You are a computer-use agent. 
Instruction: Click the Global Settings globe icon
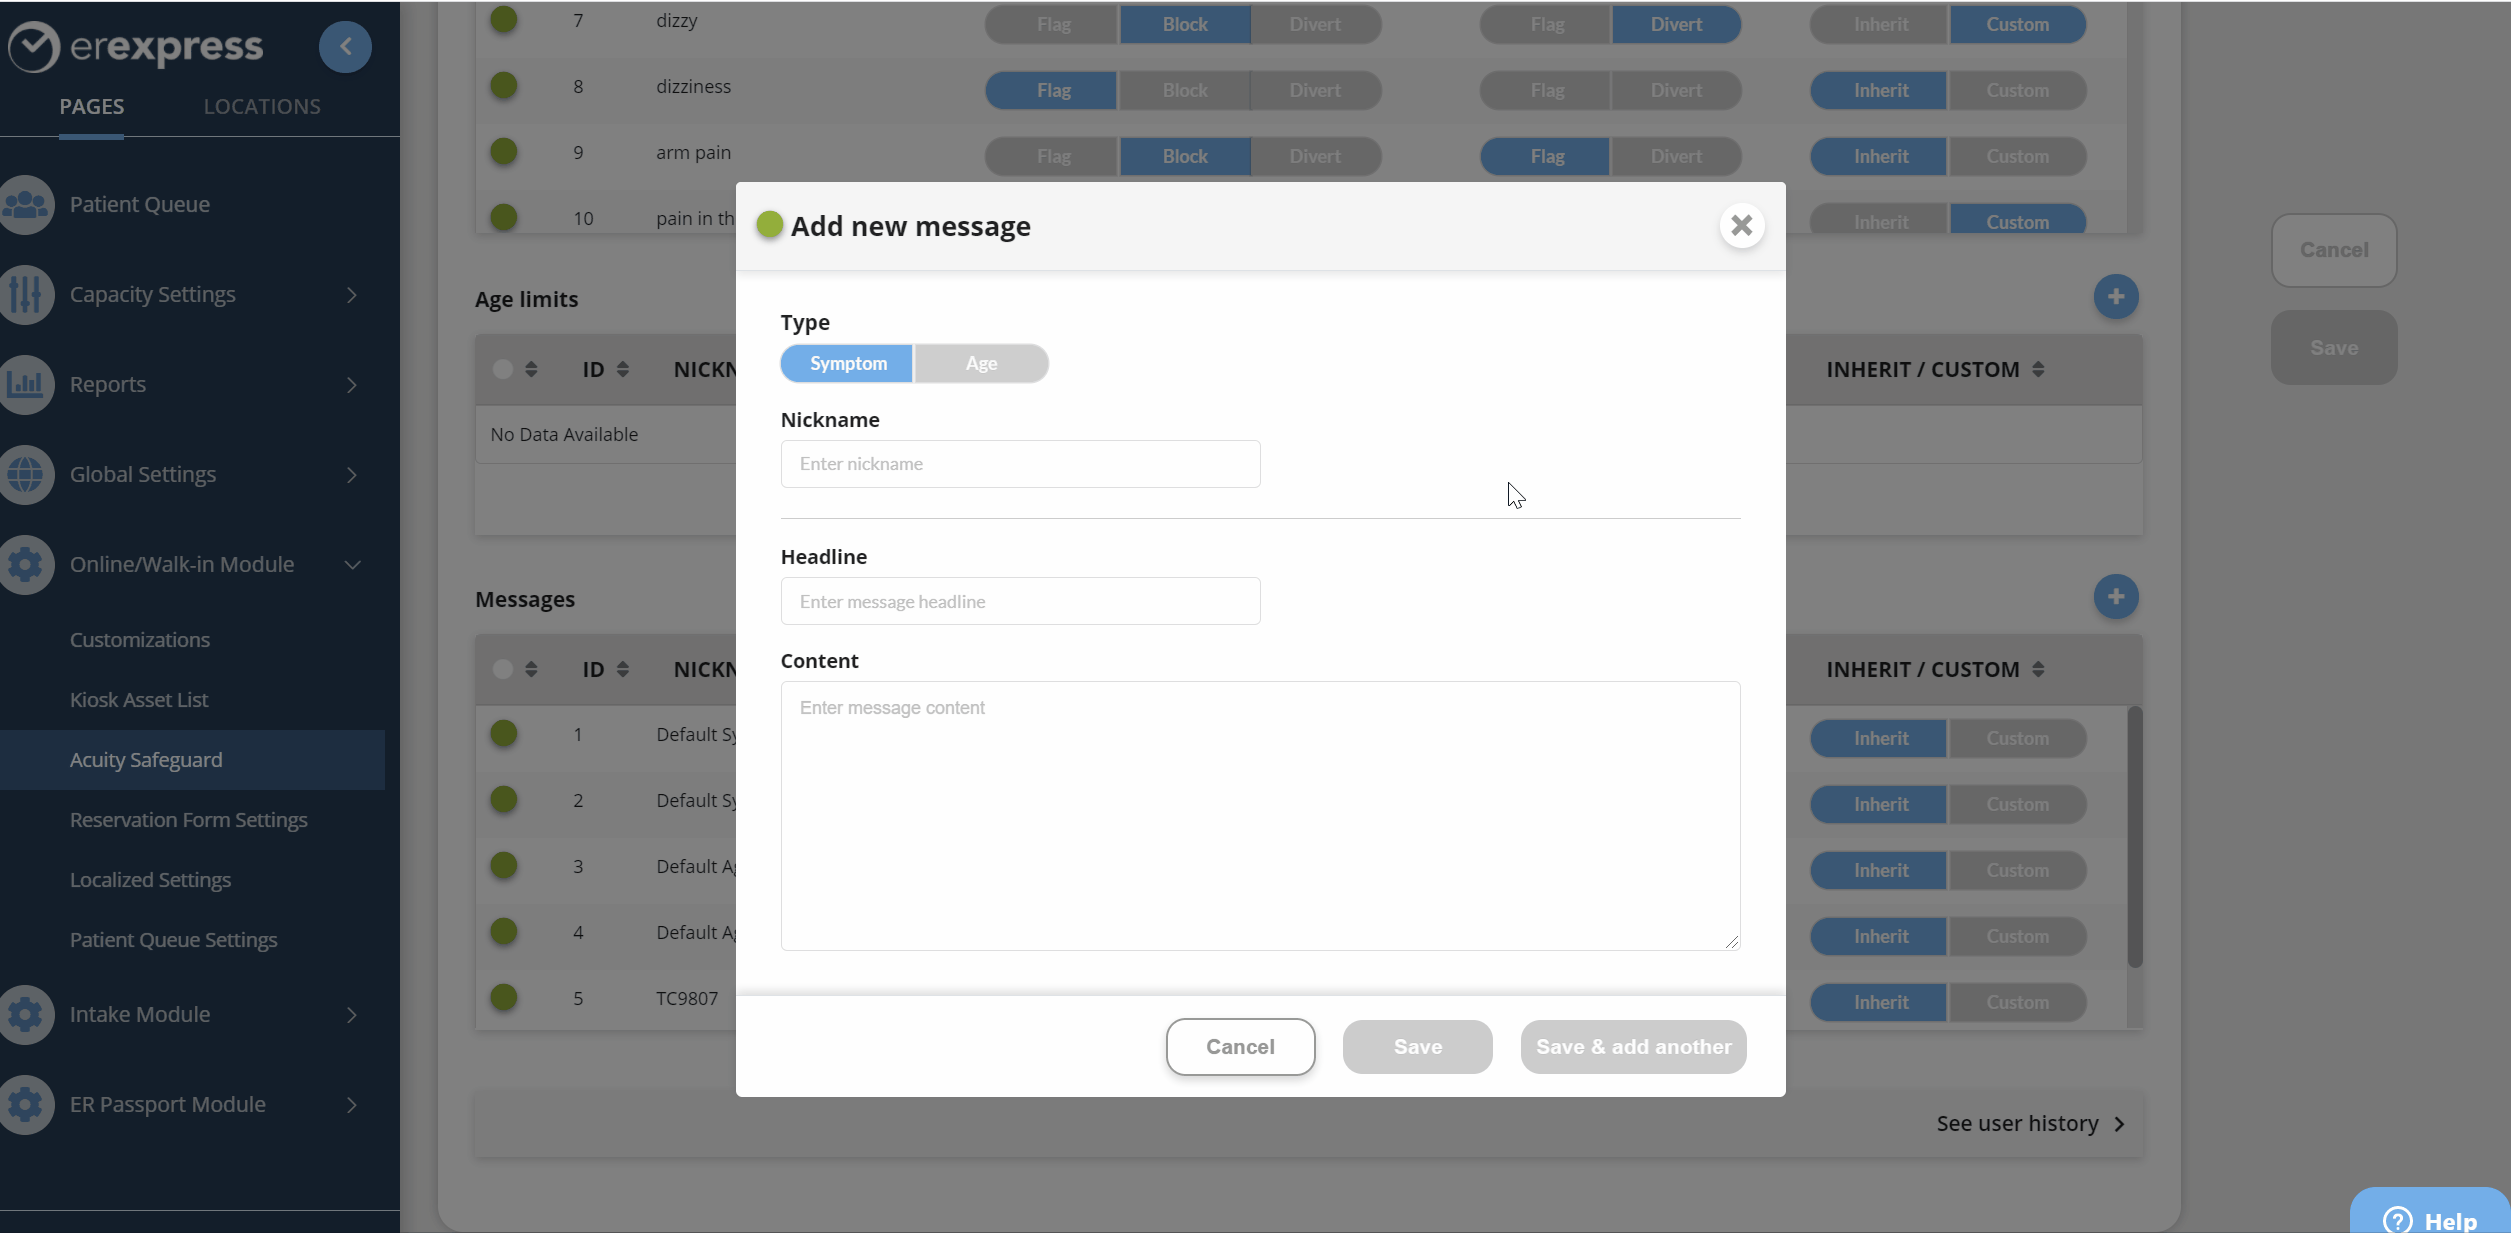point(26,474)
